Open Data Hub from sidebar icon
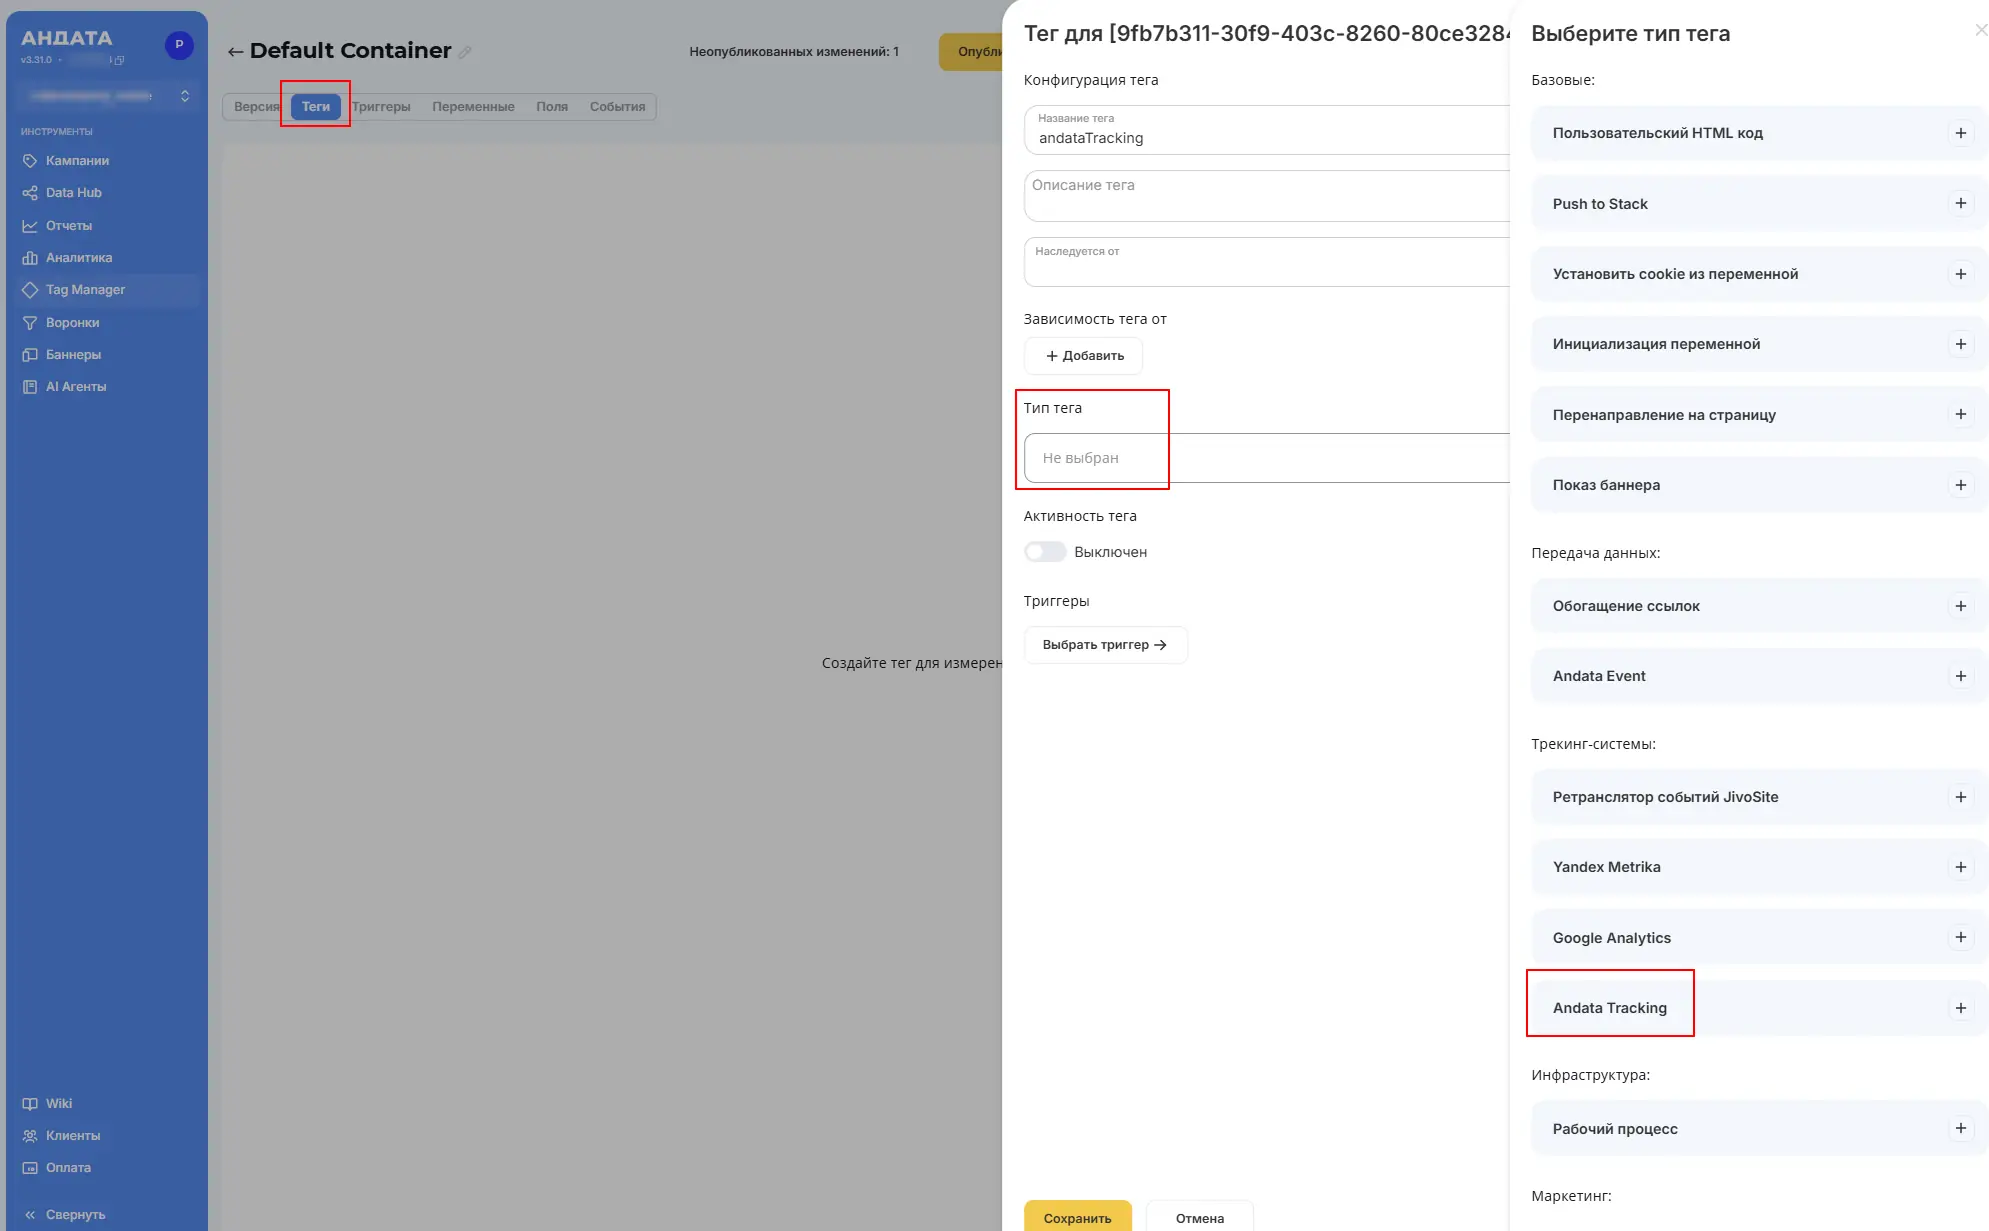Image resolution: width=1989 pixels, height=1231 pixels. pyautogui.click(x=30, y=193)
